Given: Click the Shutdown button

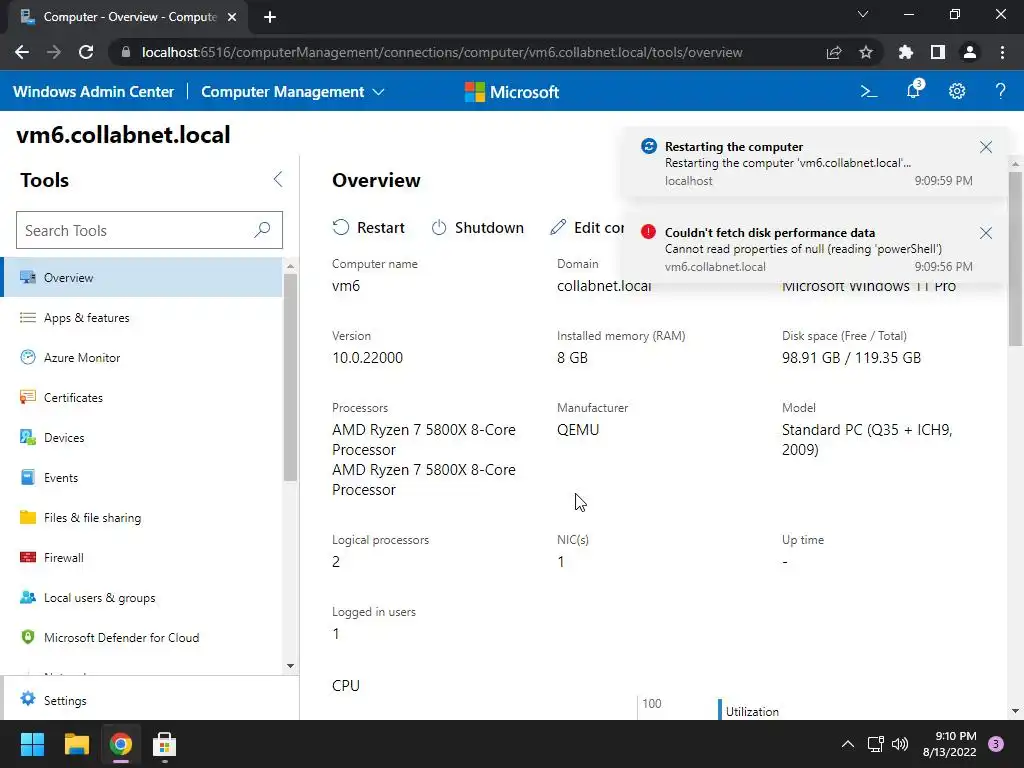Looking at the screenshot, I should (477, 227).
